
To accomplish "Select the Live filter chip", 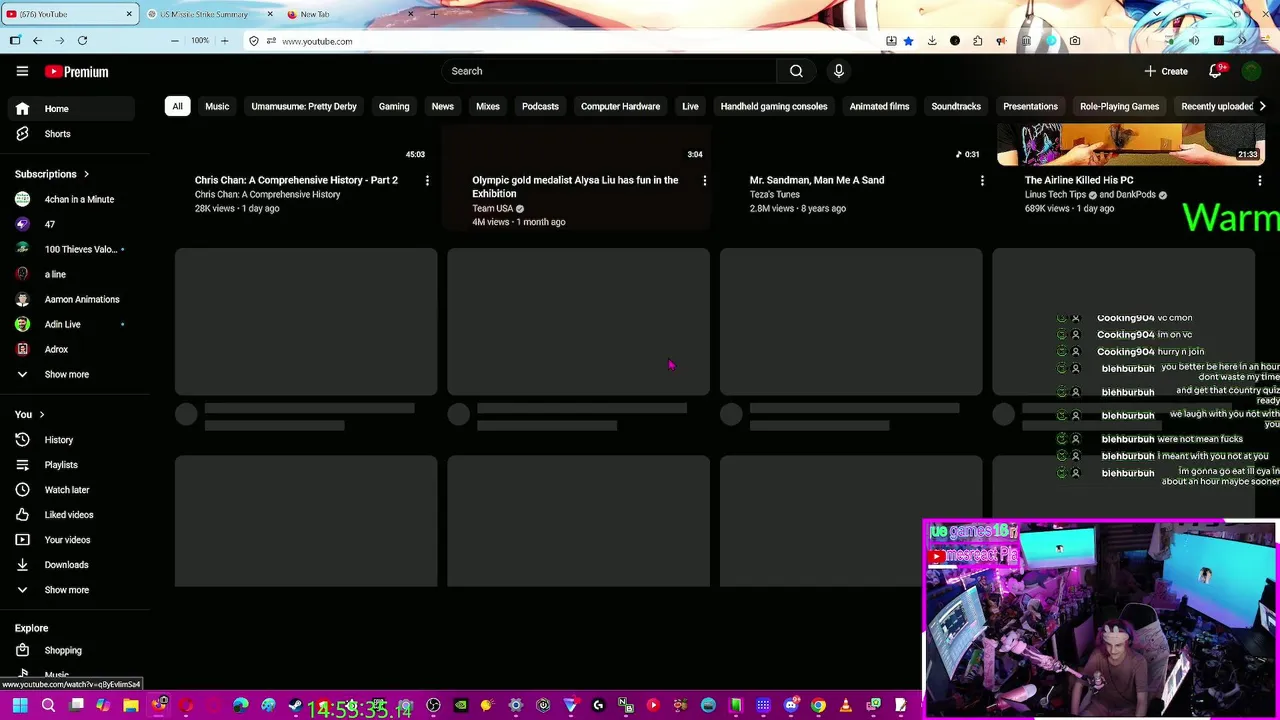I will click(690, 106).
